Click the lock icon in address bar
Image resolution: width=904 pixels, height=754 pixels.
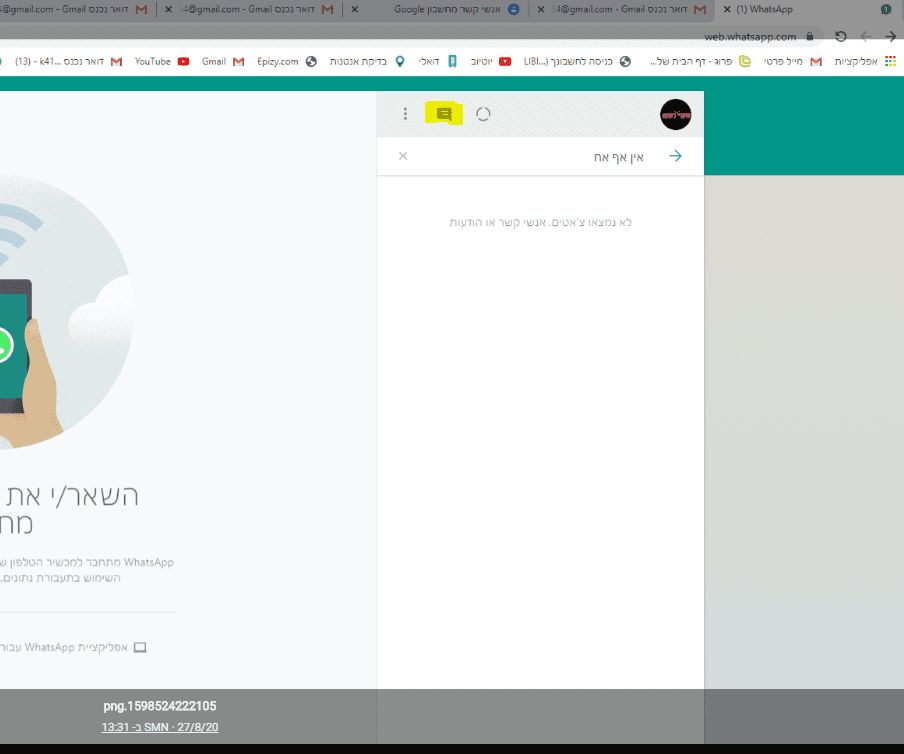tap(809, 36)
